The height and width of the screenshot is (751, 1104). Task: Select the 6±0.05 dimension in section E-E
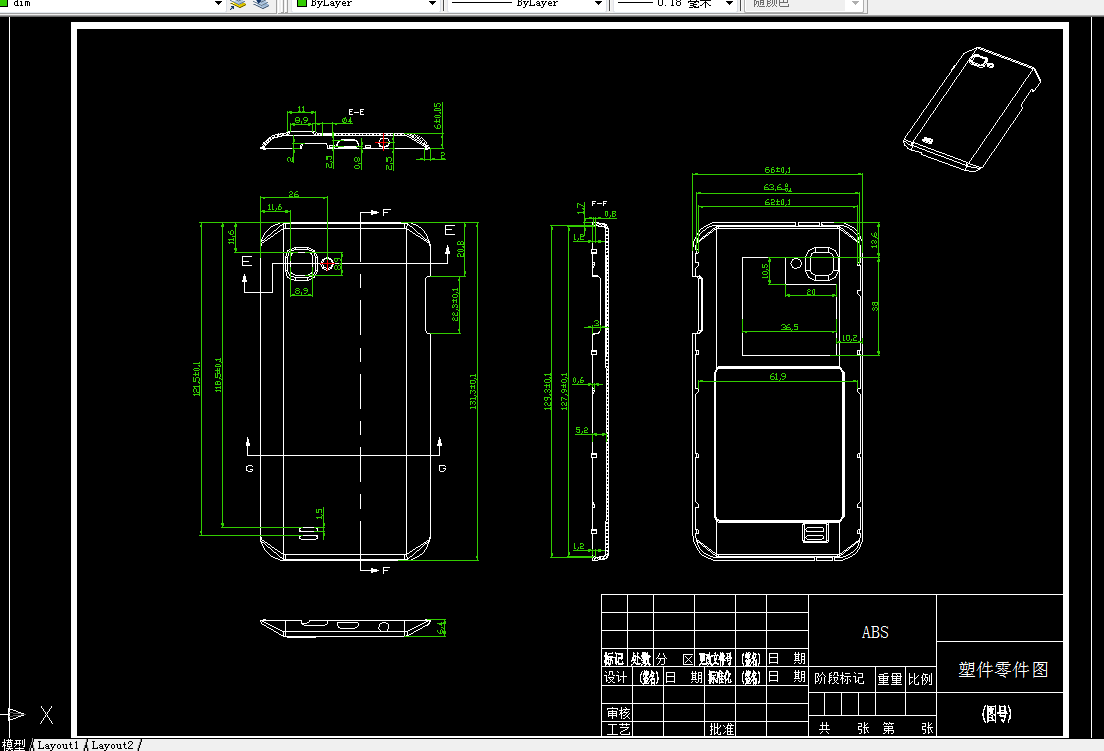point(437,115)
